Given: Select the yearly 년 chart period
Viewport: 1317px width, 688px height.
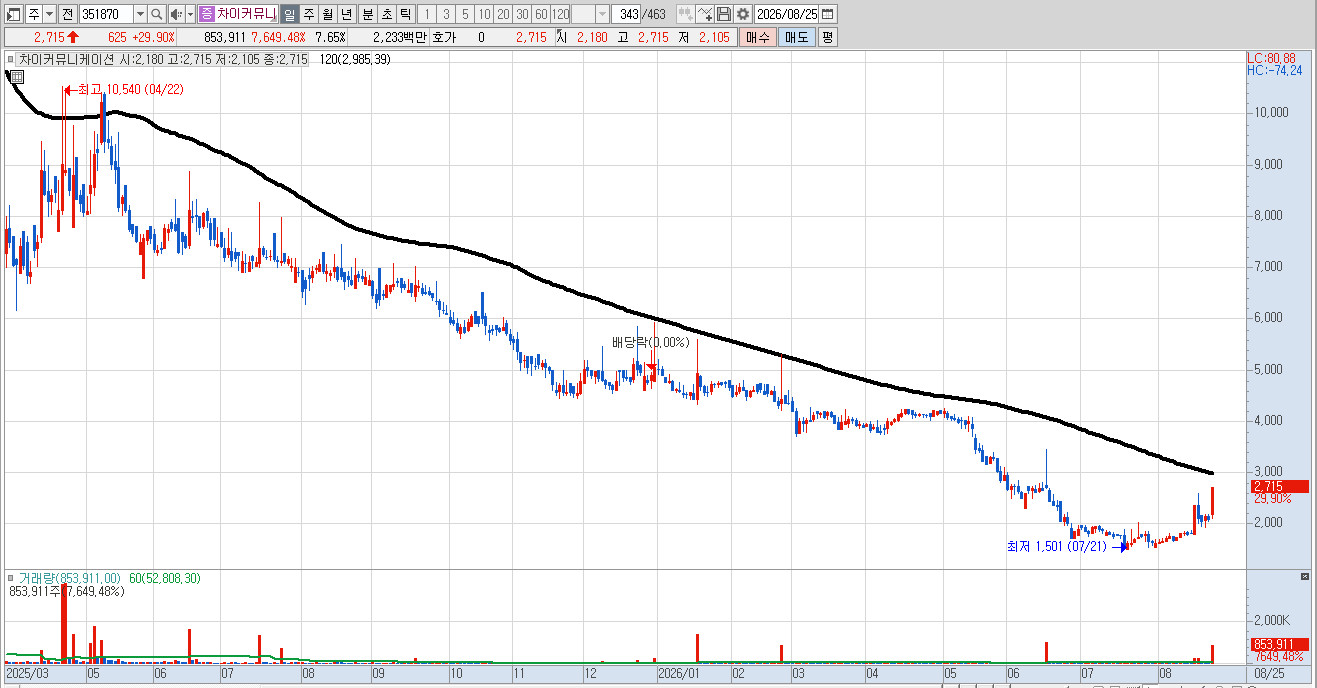Looking at the screenshot, I should point(346,14).
